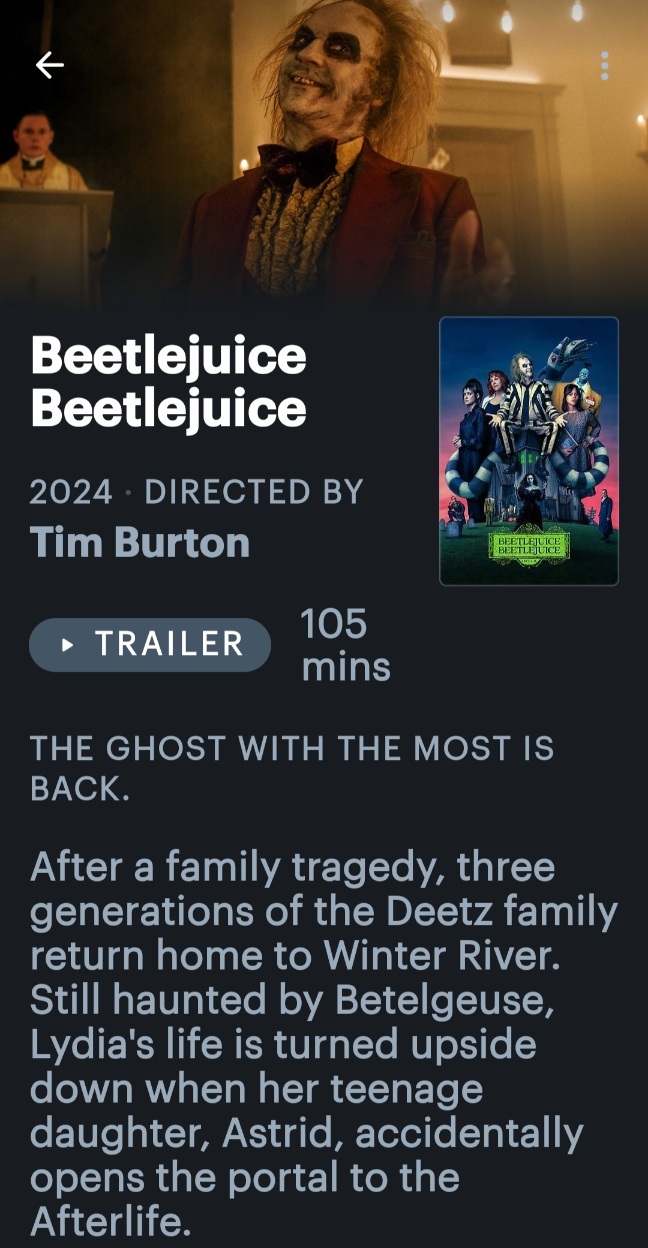Open director Tim Burton's page

140,542
